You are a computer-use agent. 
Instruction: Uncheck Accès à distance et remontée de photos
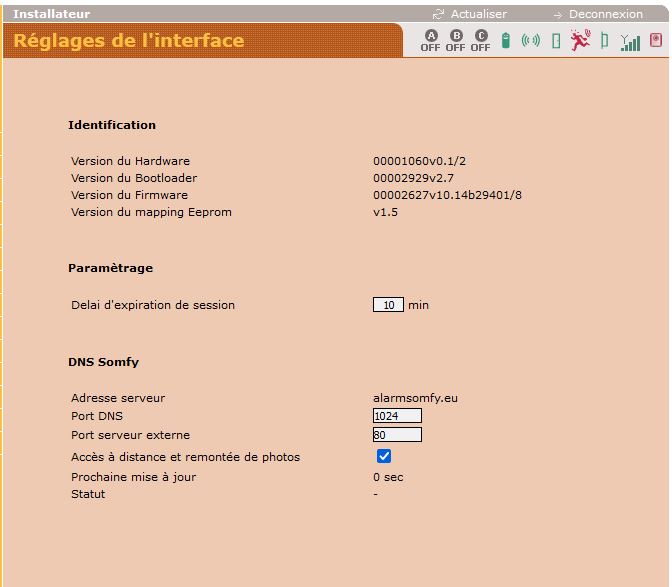pyautogui.click(x=384, y=456)
